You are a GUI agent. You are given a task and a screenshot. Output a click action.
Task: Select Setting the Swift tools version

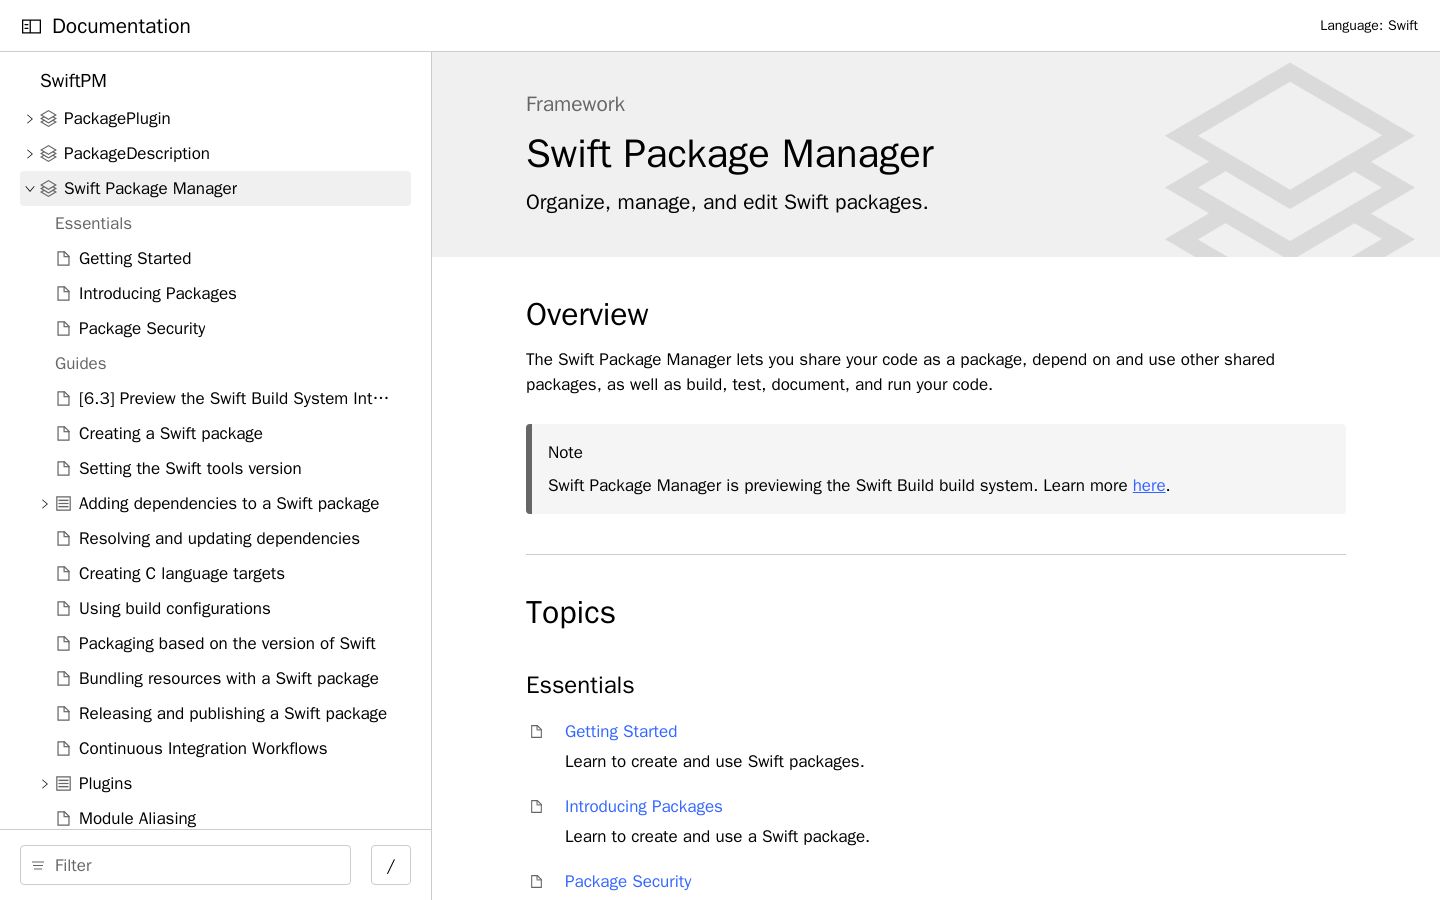[x=190, y=469]
